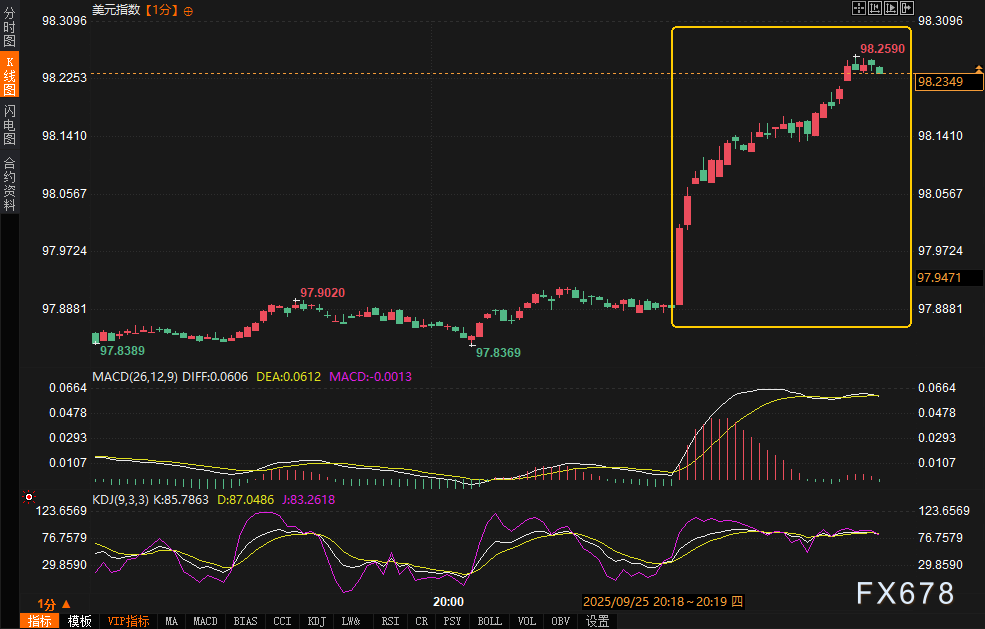This screenshot has width=985, height=629.
Task: Click the low price label 97.8369
Action: pyautogui.click(x=498, y=353)
